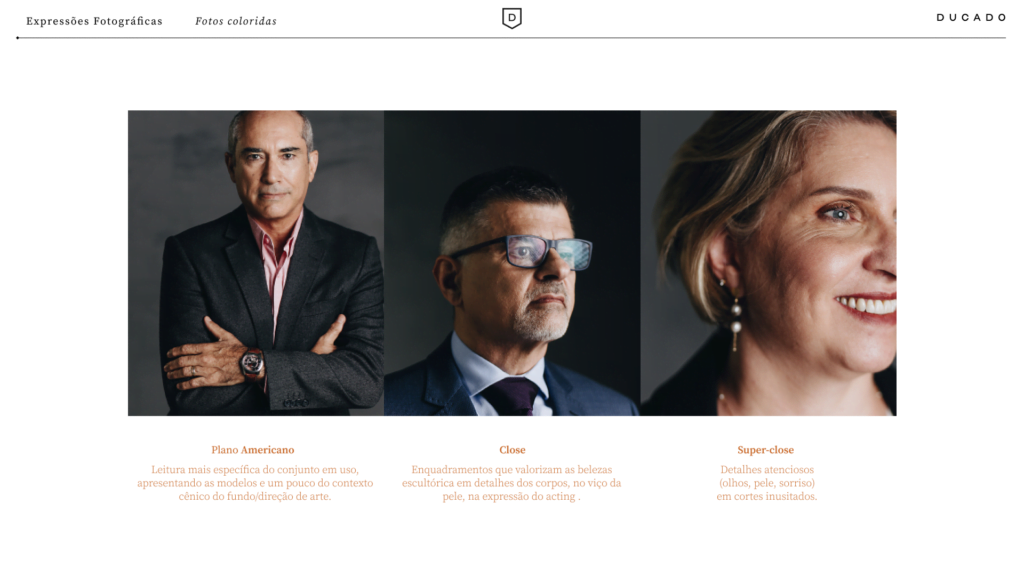Click the purple tie in middle photo
Viewport: 1024px width, 576px height.
[511, 396]
